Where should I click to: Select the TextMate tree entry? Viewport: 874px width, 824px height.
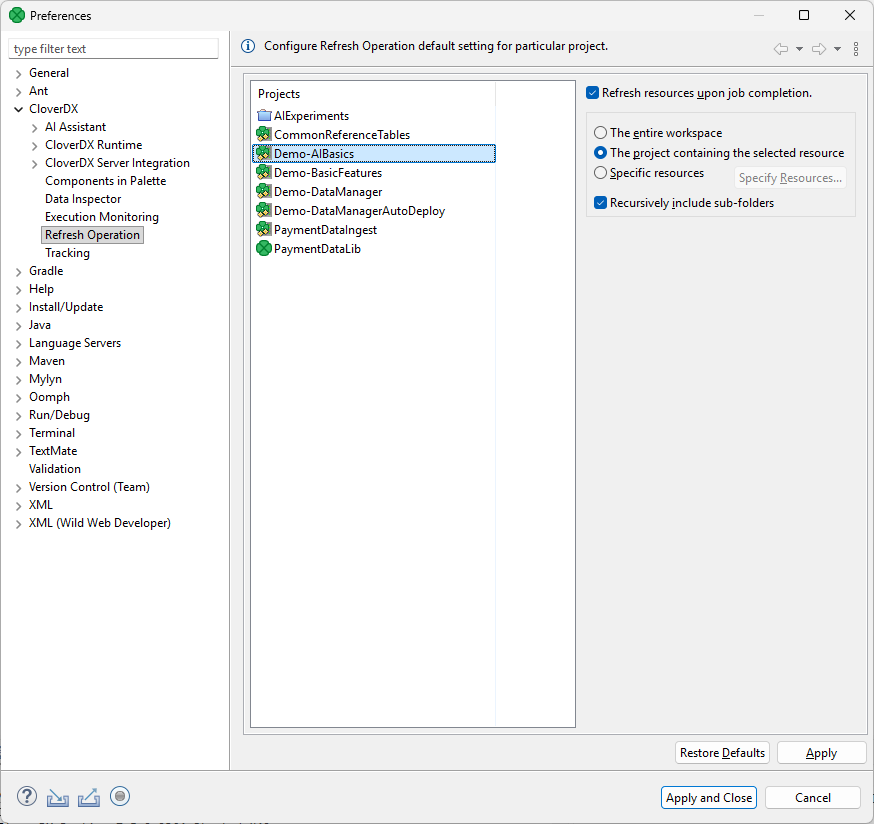point(53,451)
